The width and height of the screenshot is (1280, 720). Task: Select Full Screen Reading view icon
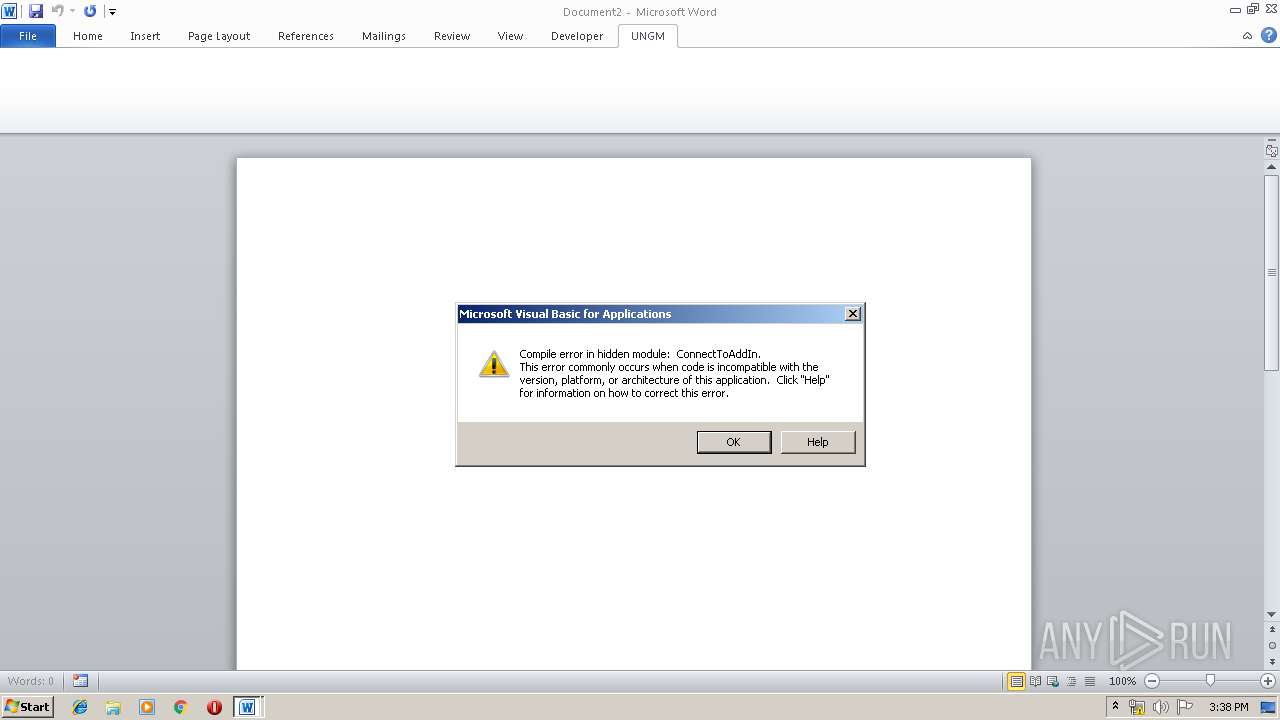1036,681
